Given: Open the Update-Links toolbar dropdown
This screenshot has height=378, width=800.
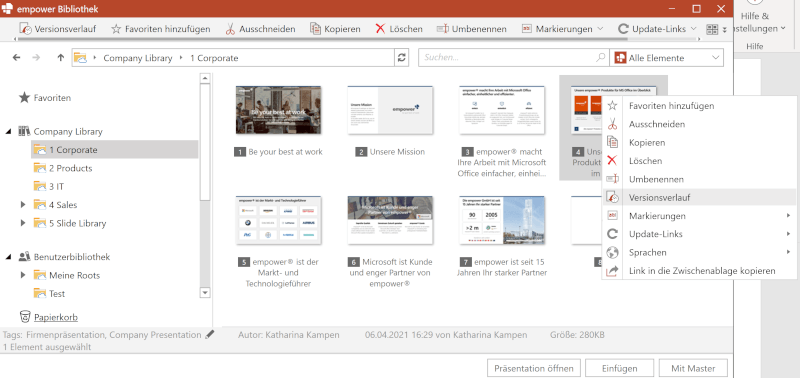Looking at the screenshot, I should (657, 29).
